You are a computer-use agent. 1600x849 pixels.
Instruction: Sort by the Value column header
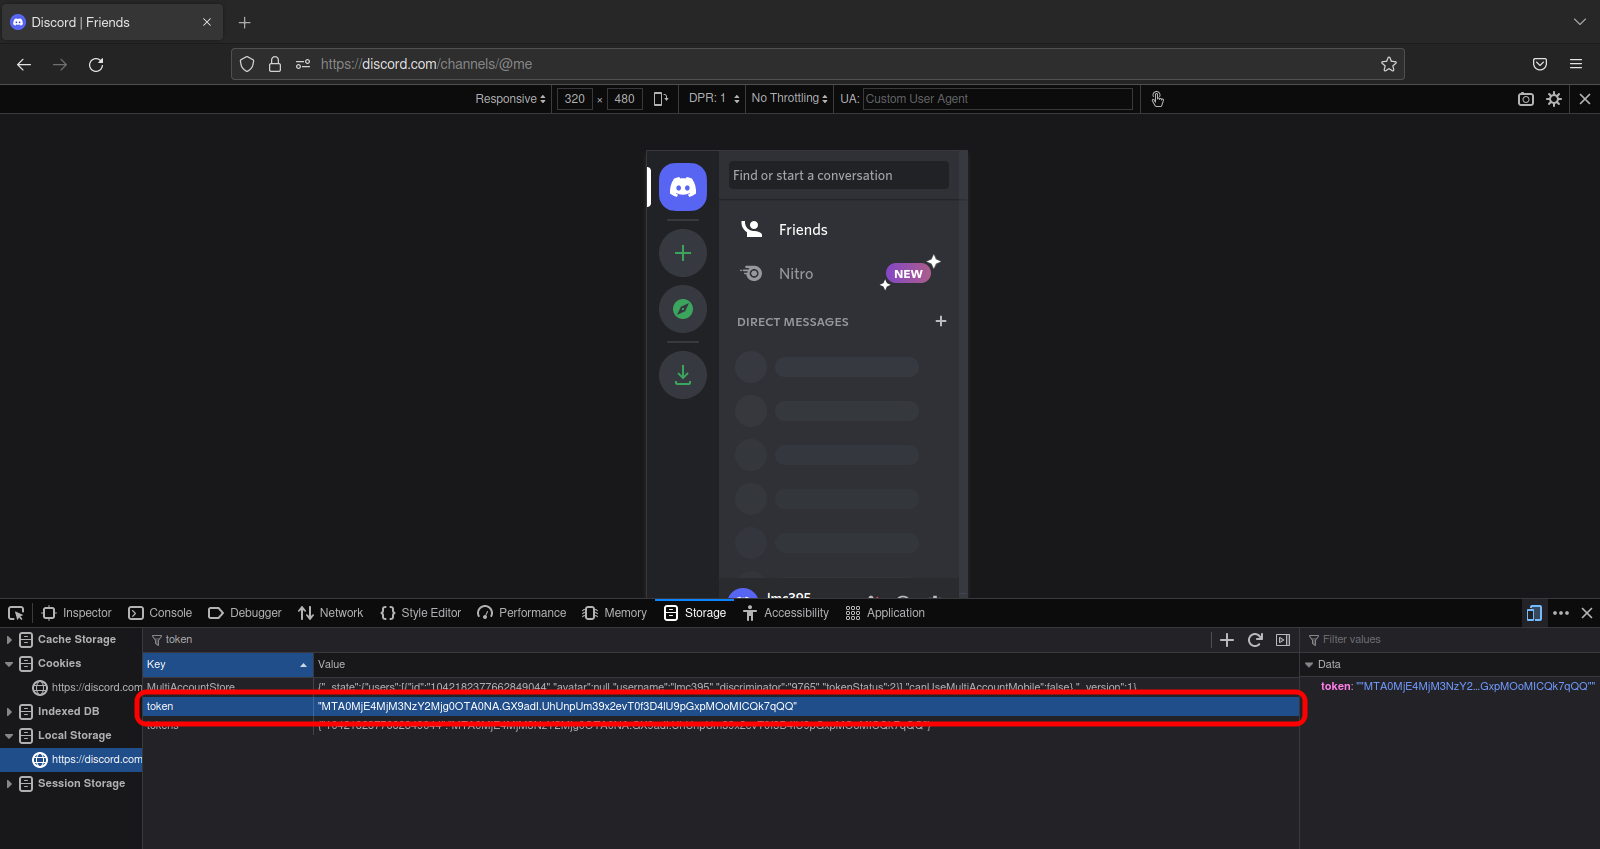coord(806,664)
